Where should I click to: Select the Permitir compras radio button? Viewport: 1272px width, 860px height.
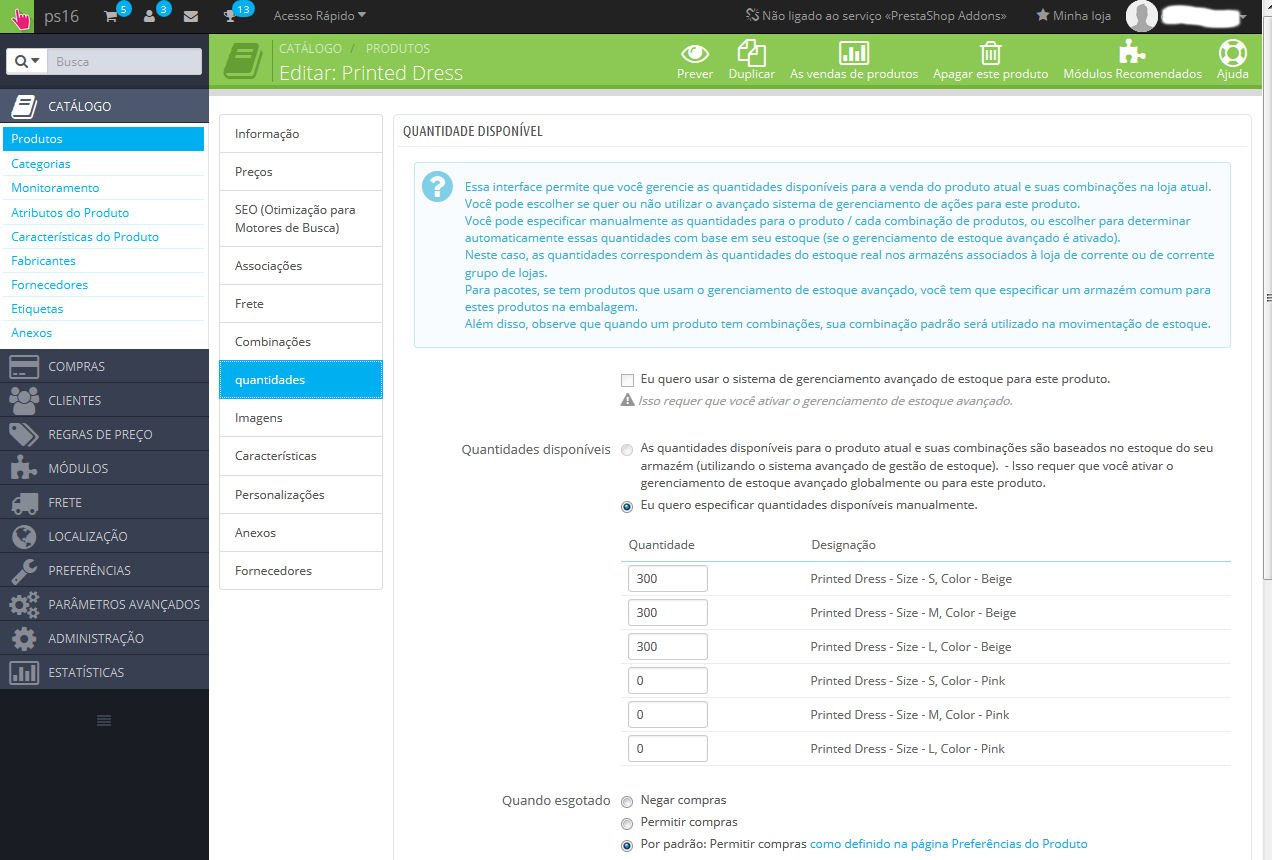click(627, 823)
